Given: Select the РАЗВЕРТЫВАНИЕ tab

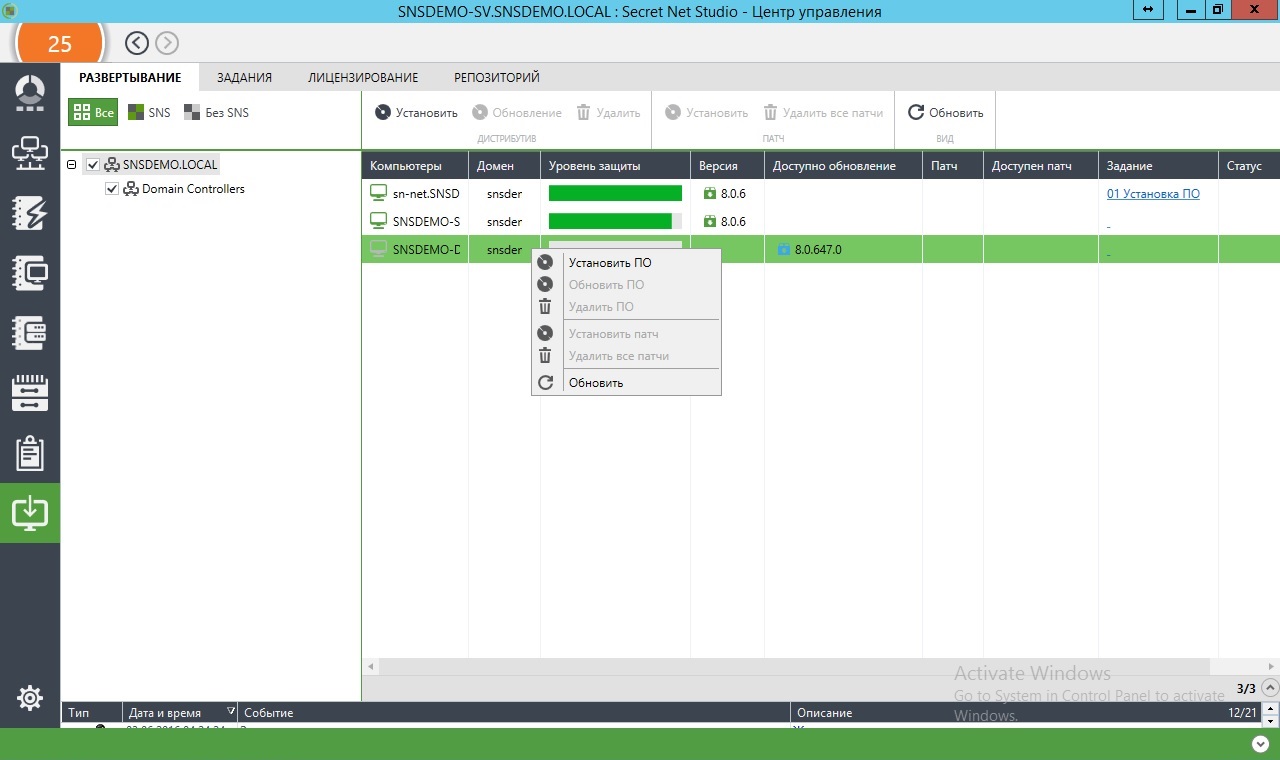Looking at the screenshot, I should (x=130, y=77).
